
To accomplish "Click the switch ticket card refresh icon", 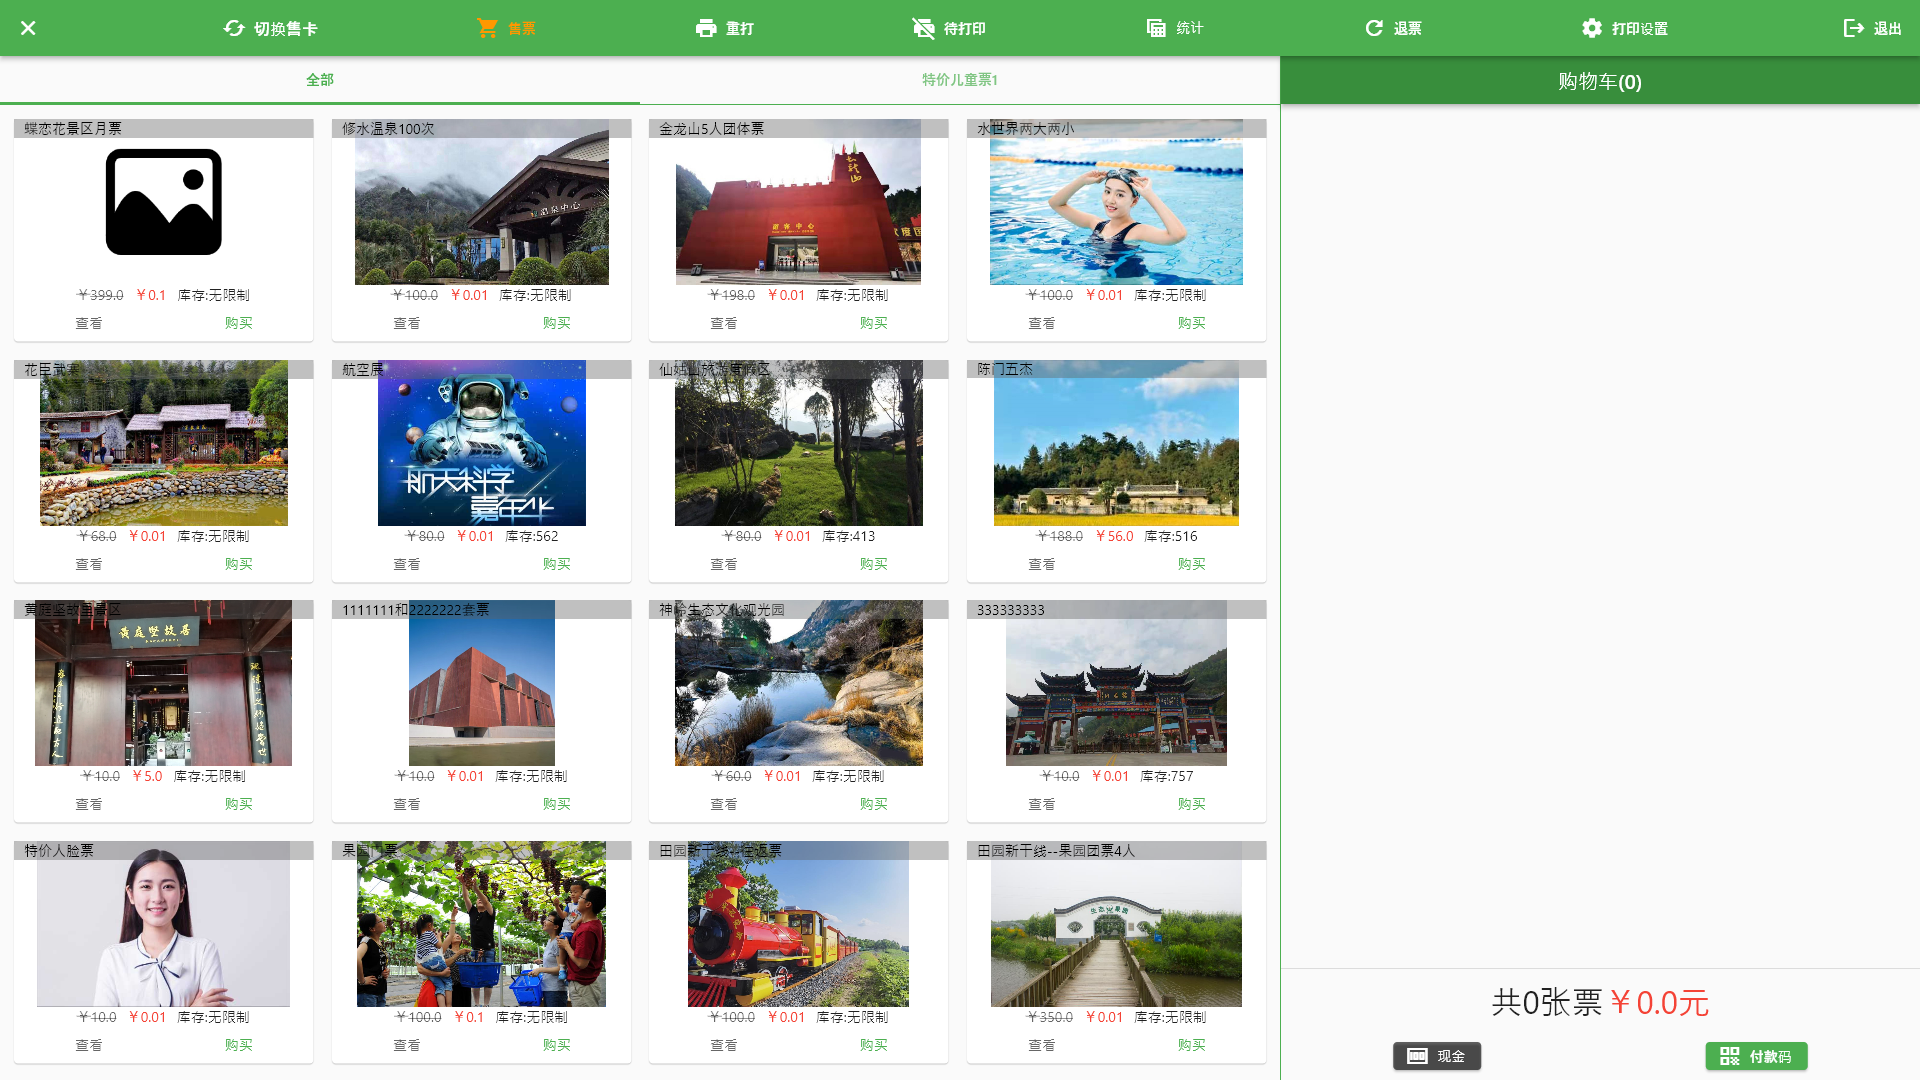I will pyautogui.click(x=234, y=28).
